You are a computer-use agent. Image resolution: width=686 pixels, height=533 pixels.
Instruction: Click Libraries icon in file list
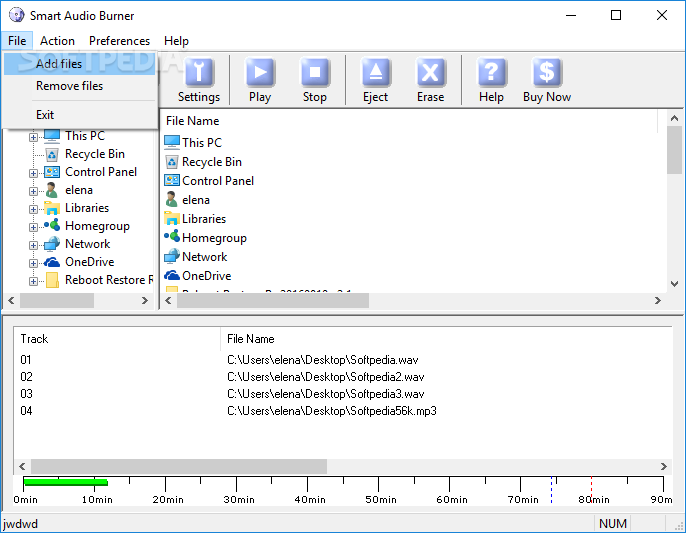coord(172,218)
